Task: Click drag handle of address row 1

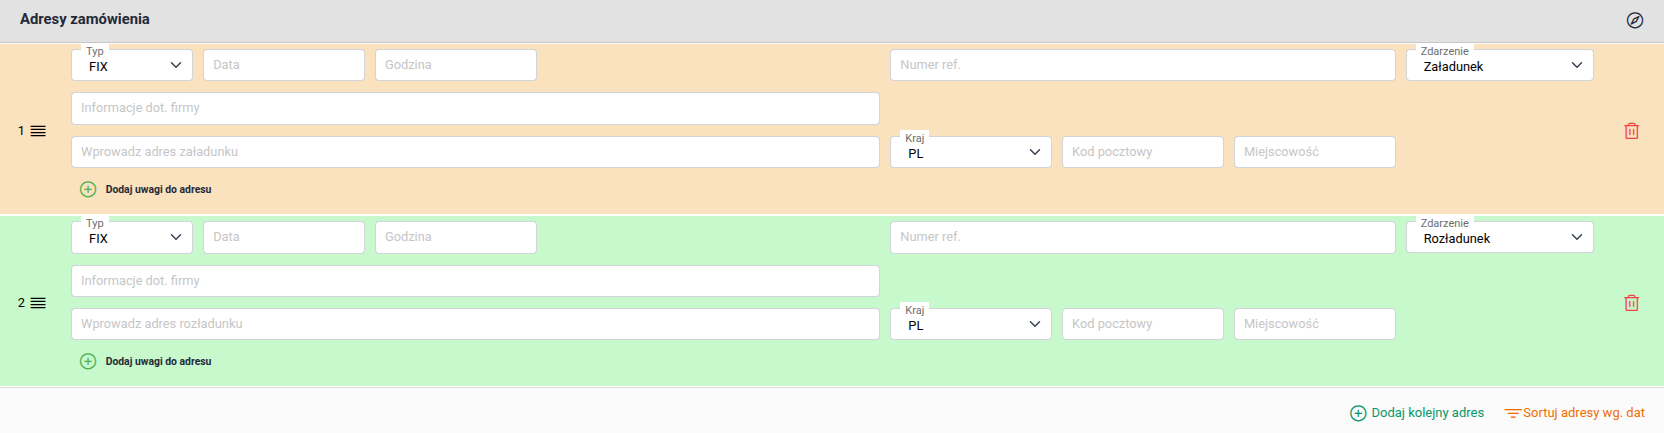Action: pyautogui.click(x=38, y=131)
